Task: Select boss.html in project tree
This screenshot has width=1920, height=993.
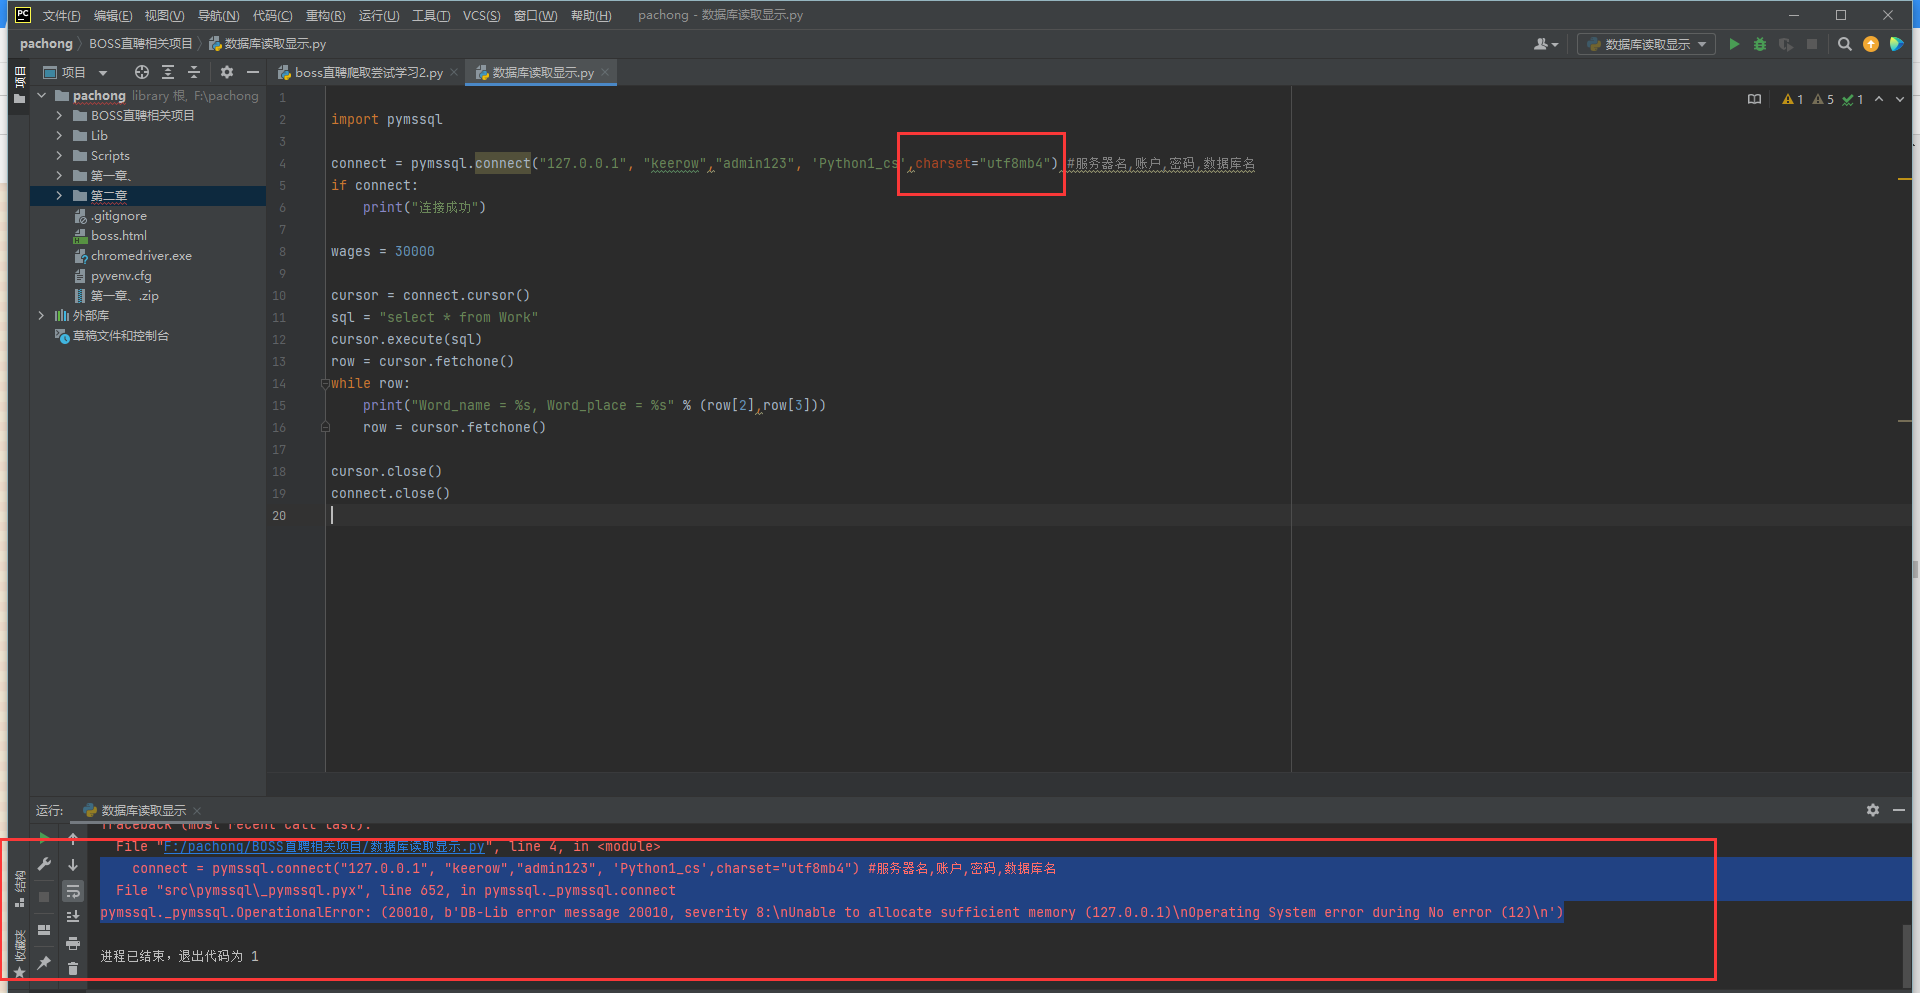Action: pos(118,236)
